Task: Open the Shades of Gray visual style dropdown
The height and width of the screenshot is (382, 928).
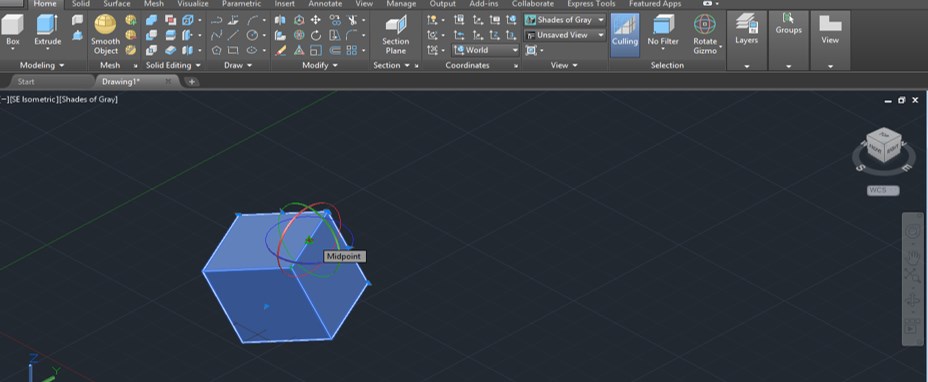Action: (x=565, y=20)
